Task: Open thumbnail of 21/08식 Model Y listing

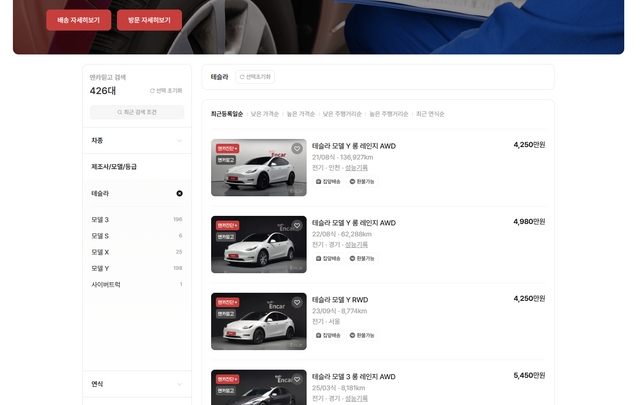Action: pyautogui.click(x=259, y=167)
